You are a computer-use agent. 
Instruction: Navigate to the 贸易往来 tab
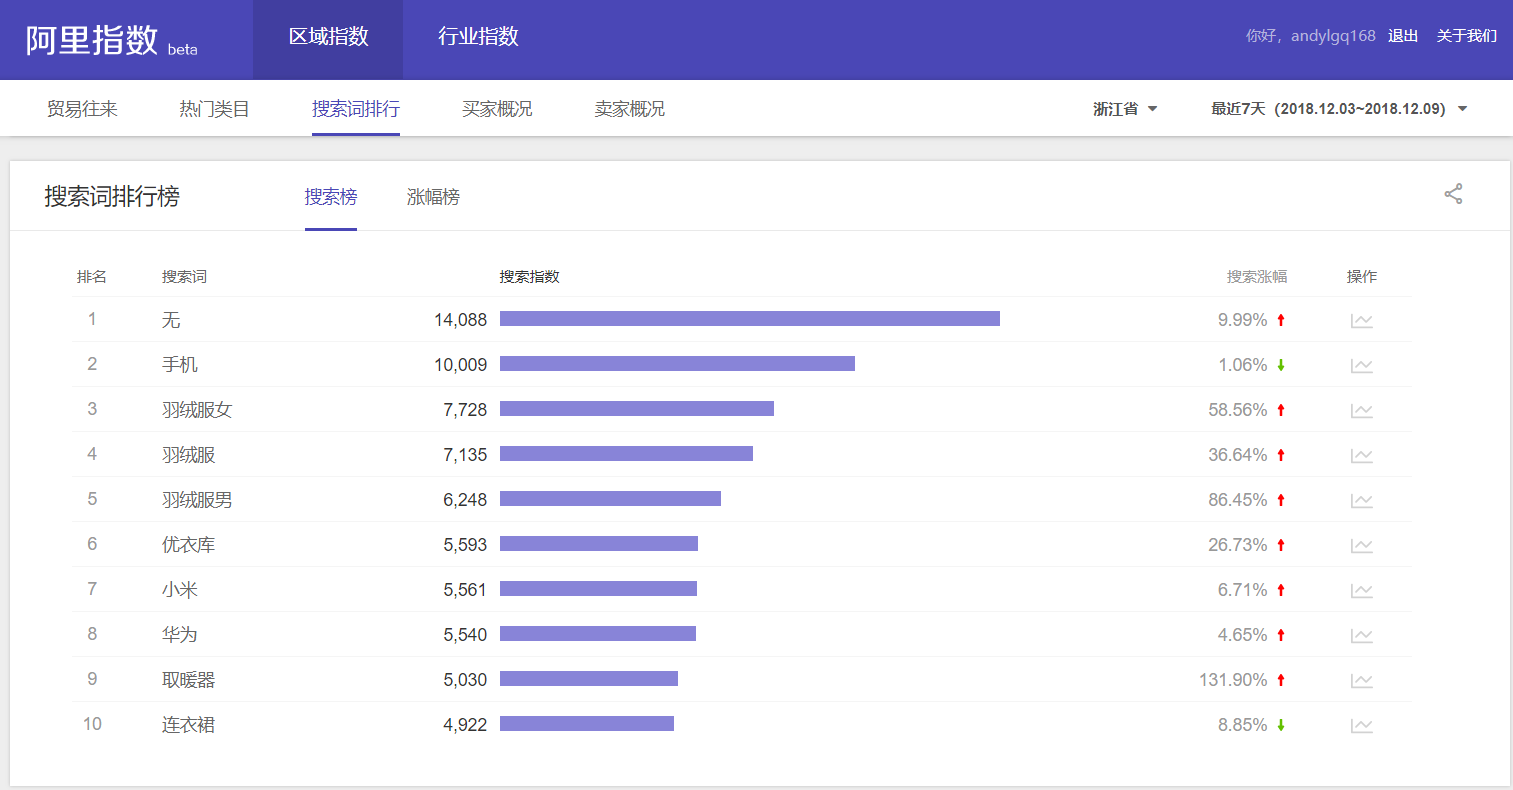tap(82, 109)
